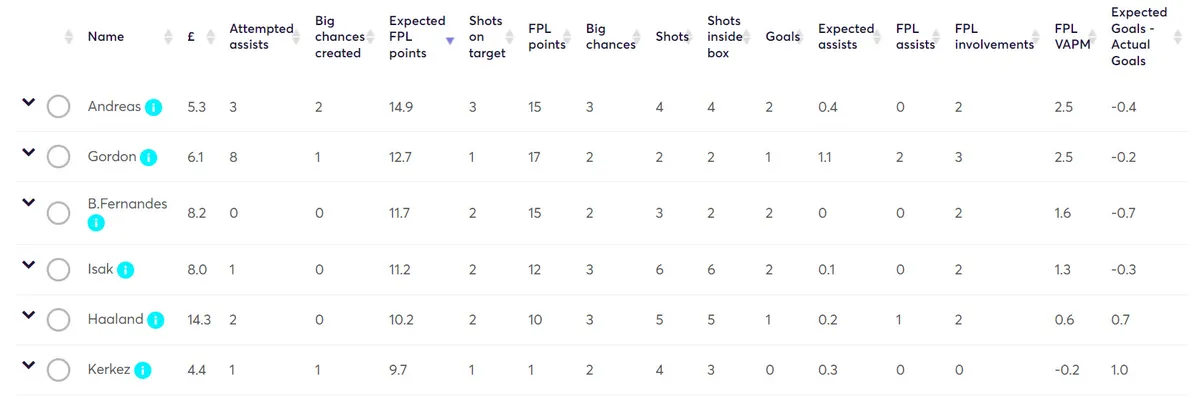Click the Gordon player name
This screenshot has height=399, width=1200.
(112, 157)
